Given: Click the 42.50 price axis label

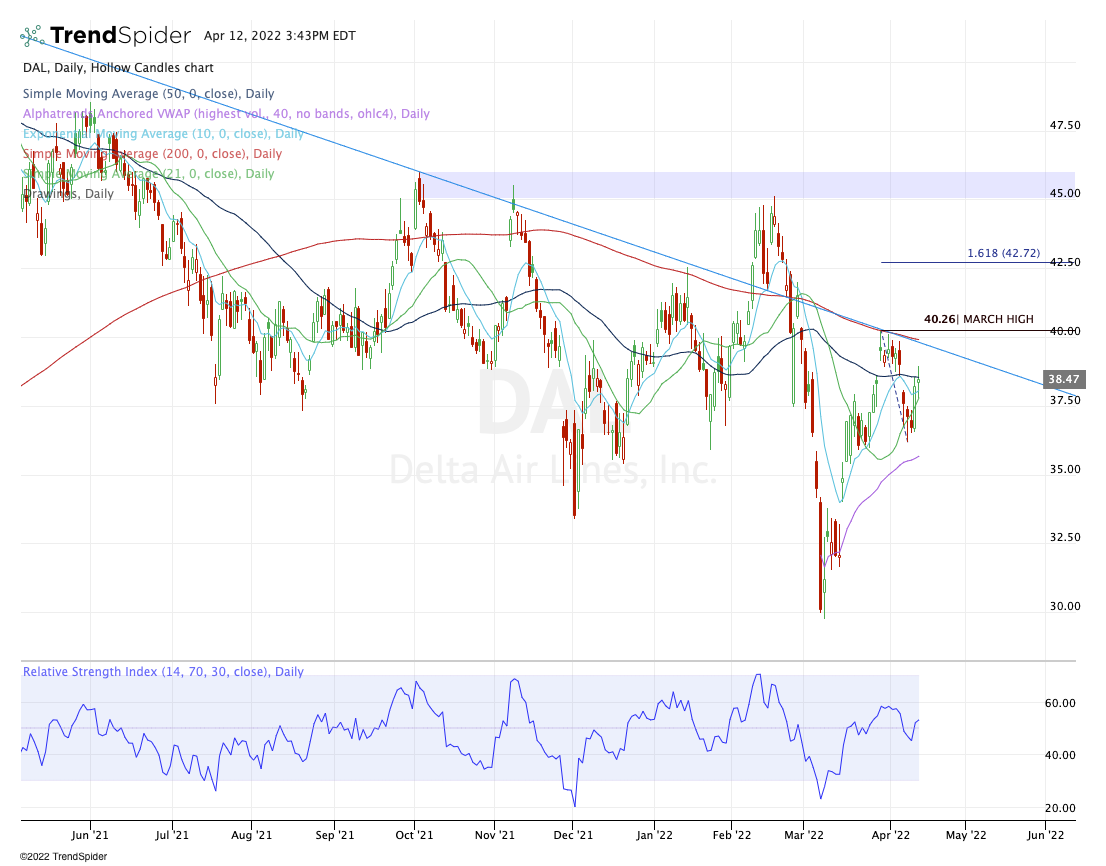Looking at the screenshot, I should coord(1065,262).
